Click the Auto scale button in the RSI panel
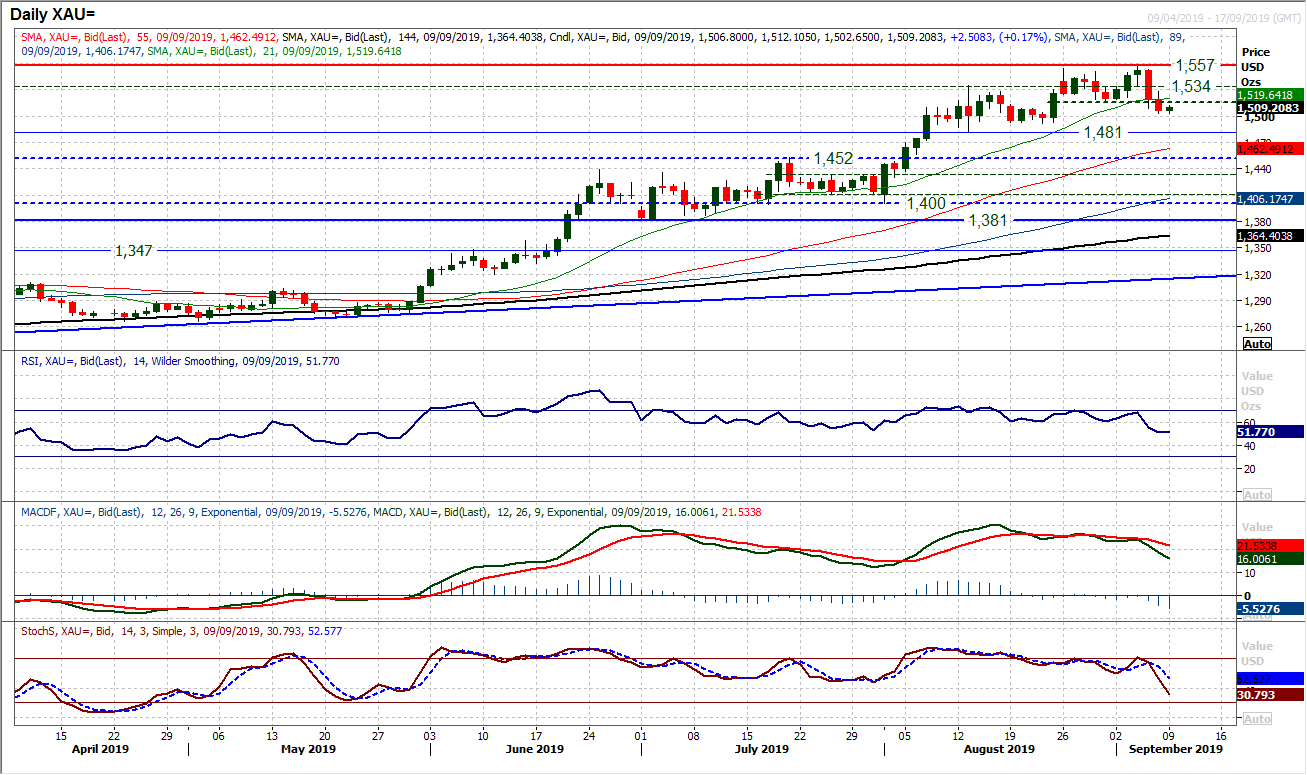The width and height of the screenshot is (1307, 775). (1257, 495)
